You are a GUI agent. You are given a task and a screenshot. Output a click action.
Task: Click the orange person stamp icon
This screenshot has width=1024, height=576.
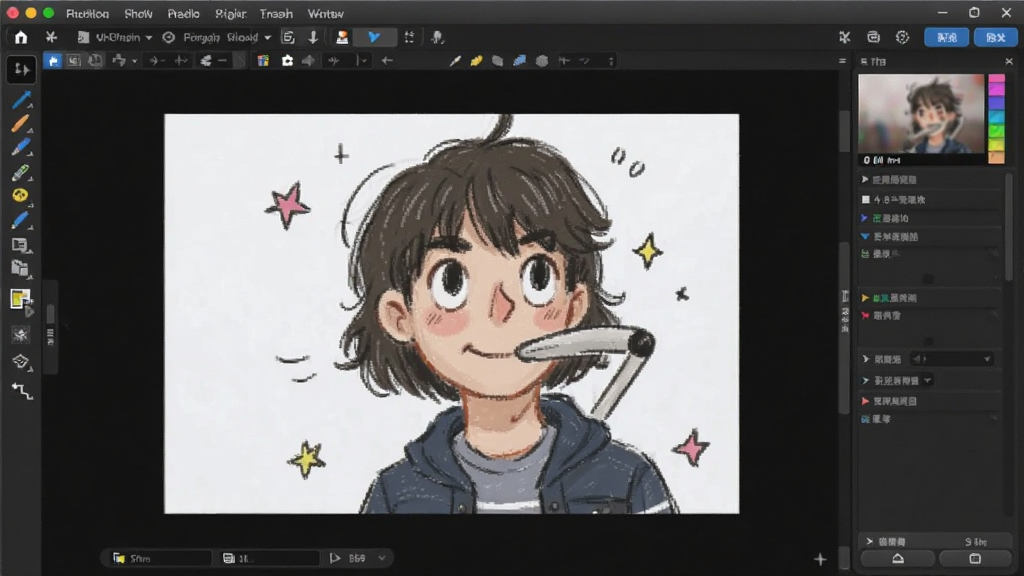point(342,37)
